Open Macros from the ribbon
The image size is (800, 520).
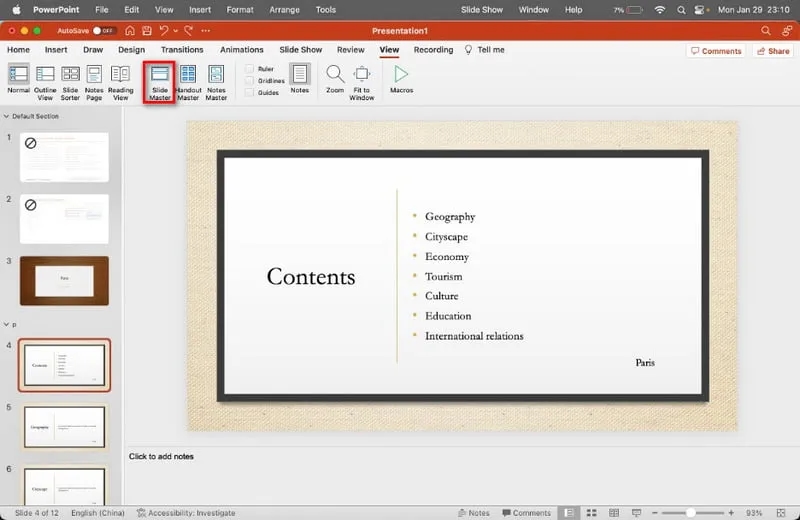401,75
